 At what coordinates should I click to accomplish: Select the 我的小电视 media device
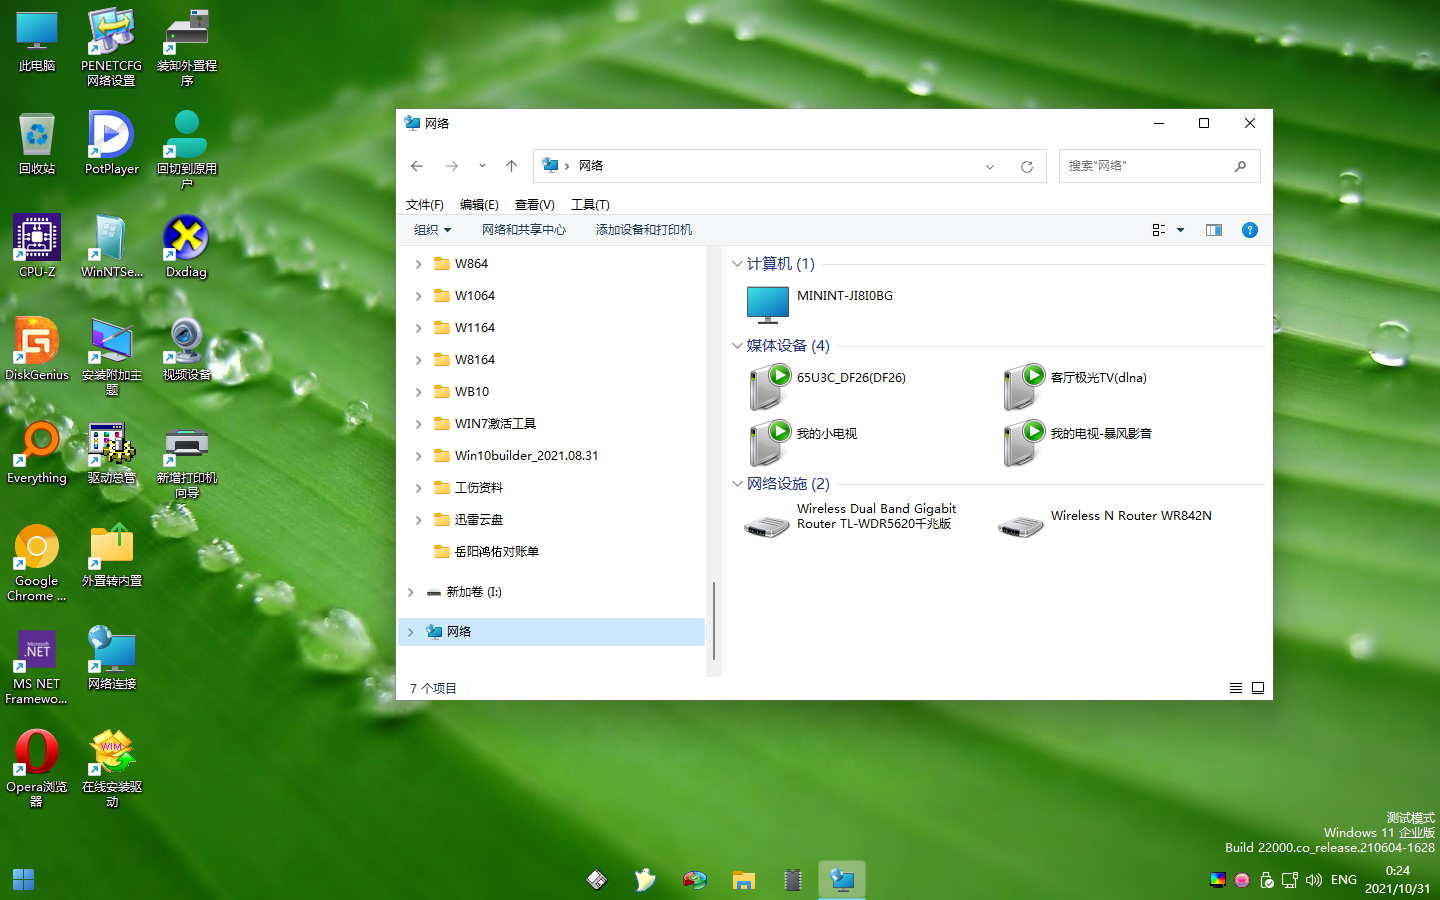[x=804, y=443]
